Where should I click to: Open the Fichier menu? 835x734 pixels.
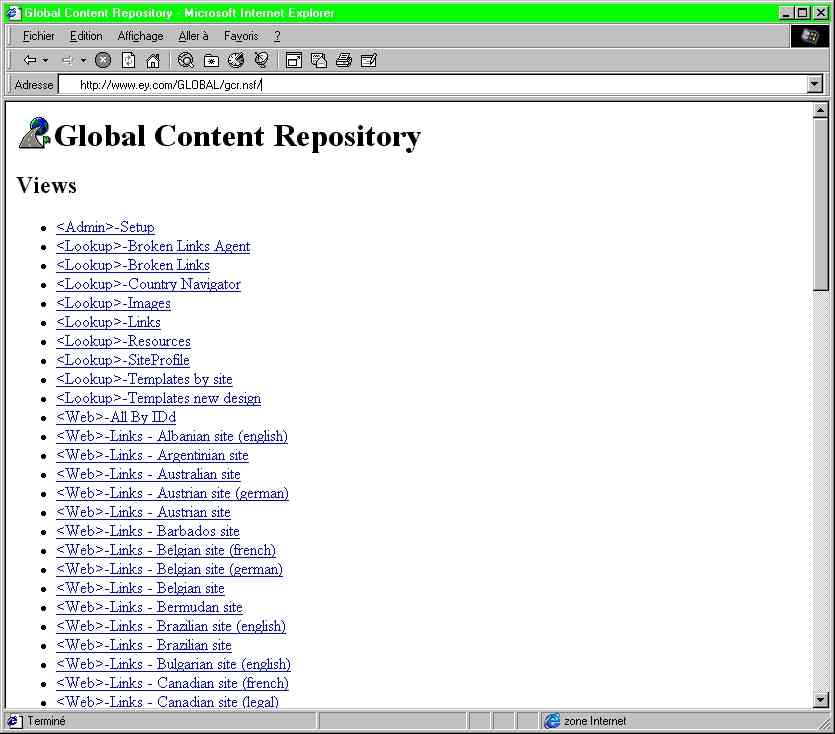38,36
